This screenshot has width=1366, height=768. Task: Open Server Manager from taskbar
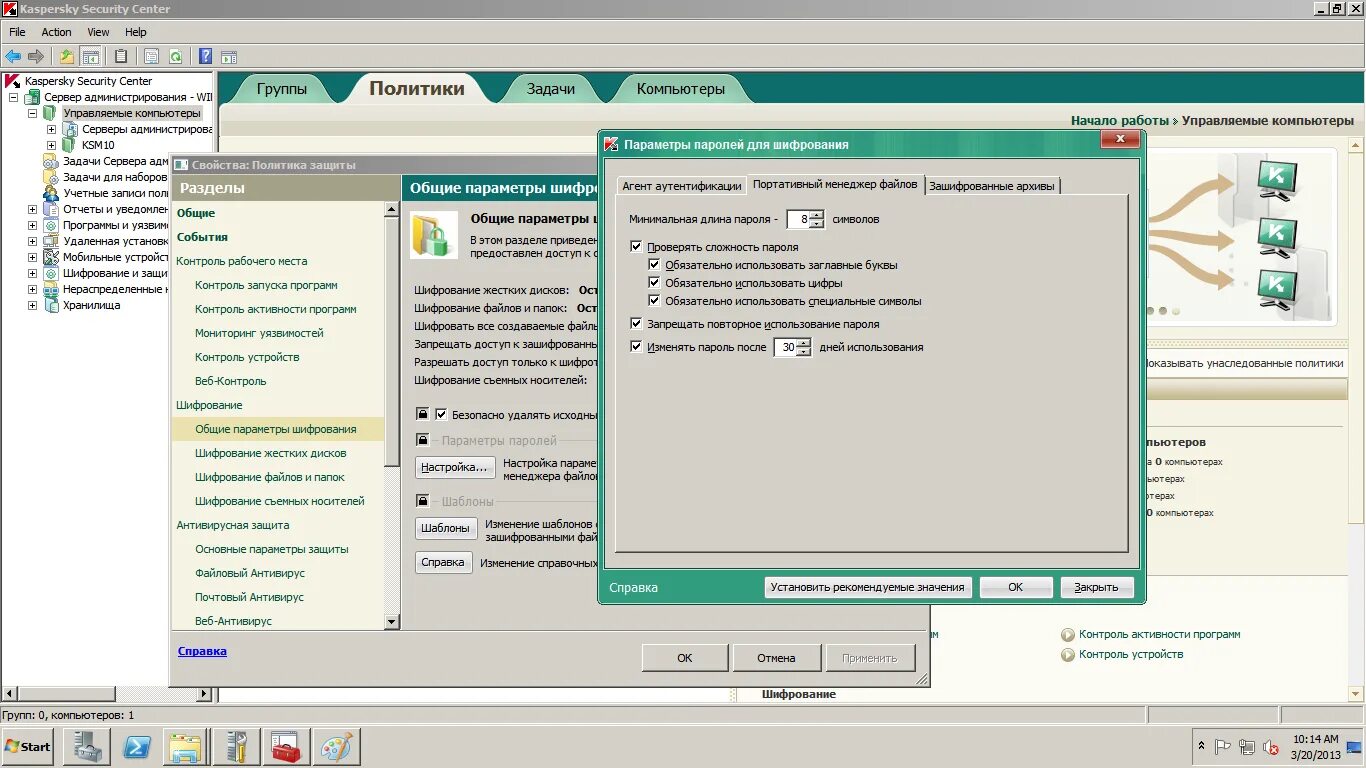86,747
